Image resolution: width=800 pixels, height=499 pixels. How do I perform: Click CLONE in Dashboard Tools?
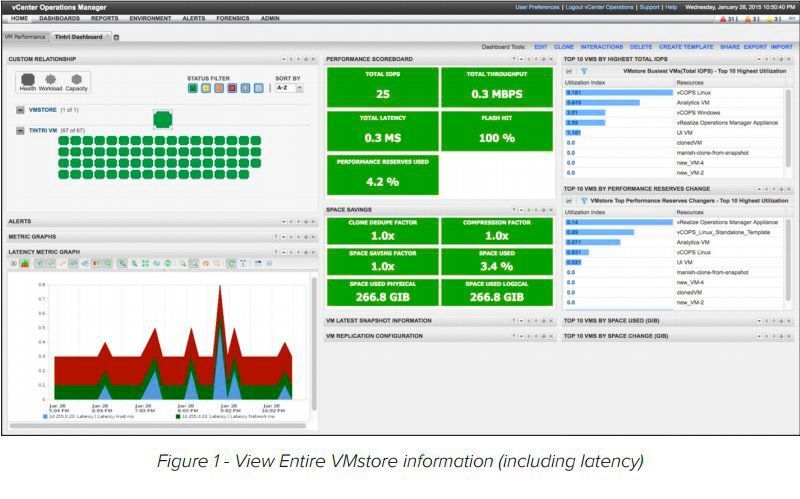pos(564,47)
